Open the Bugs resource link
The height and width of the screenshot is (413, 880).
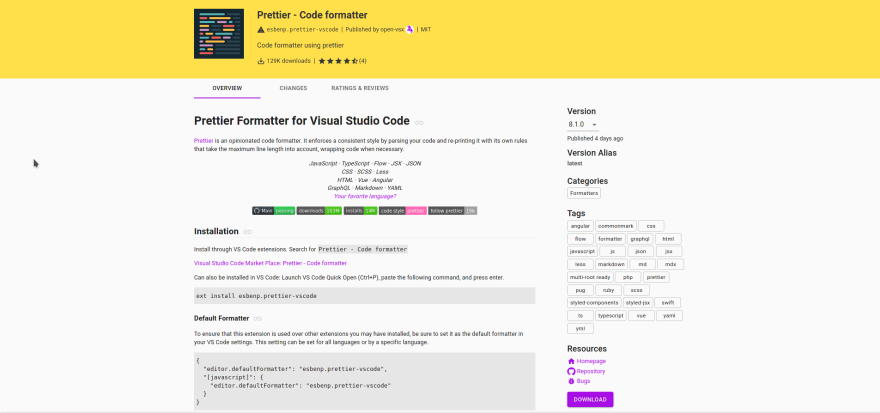tap(584, 381)
